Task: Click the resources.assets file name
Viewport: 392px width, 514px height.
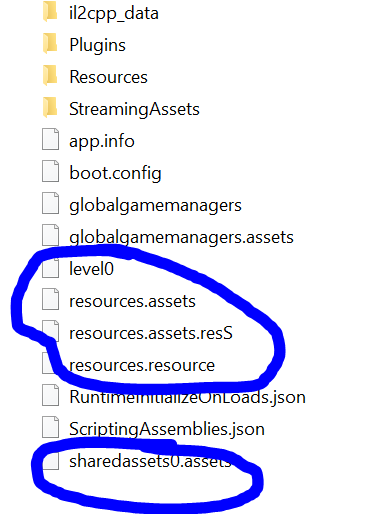Action: (132, 301)
